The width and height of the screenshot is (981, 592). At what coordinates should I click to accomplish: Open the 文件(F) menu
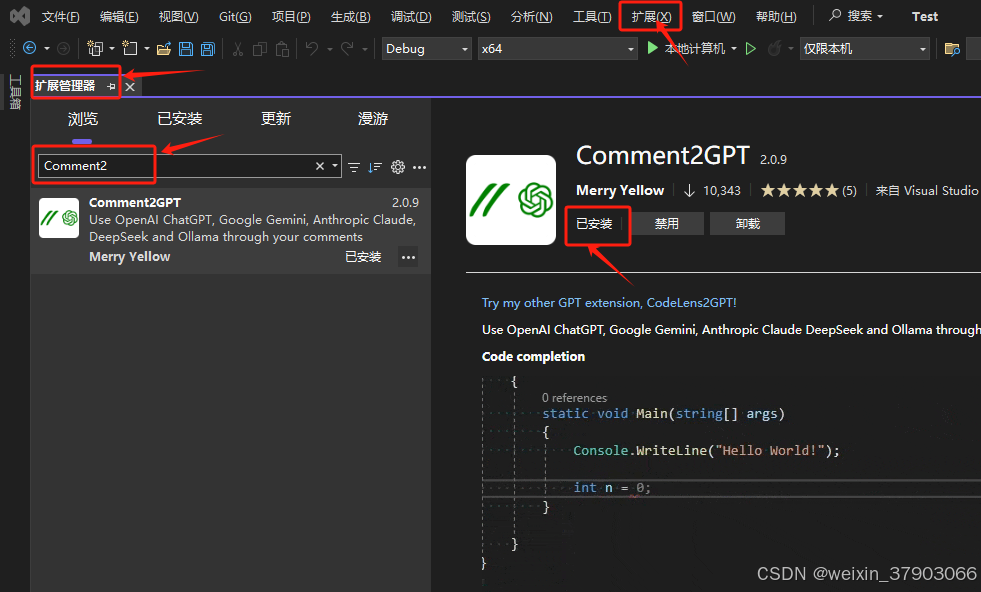tap(60, 17)
